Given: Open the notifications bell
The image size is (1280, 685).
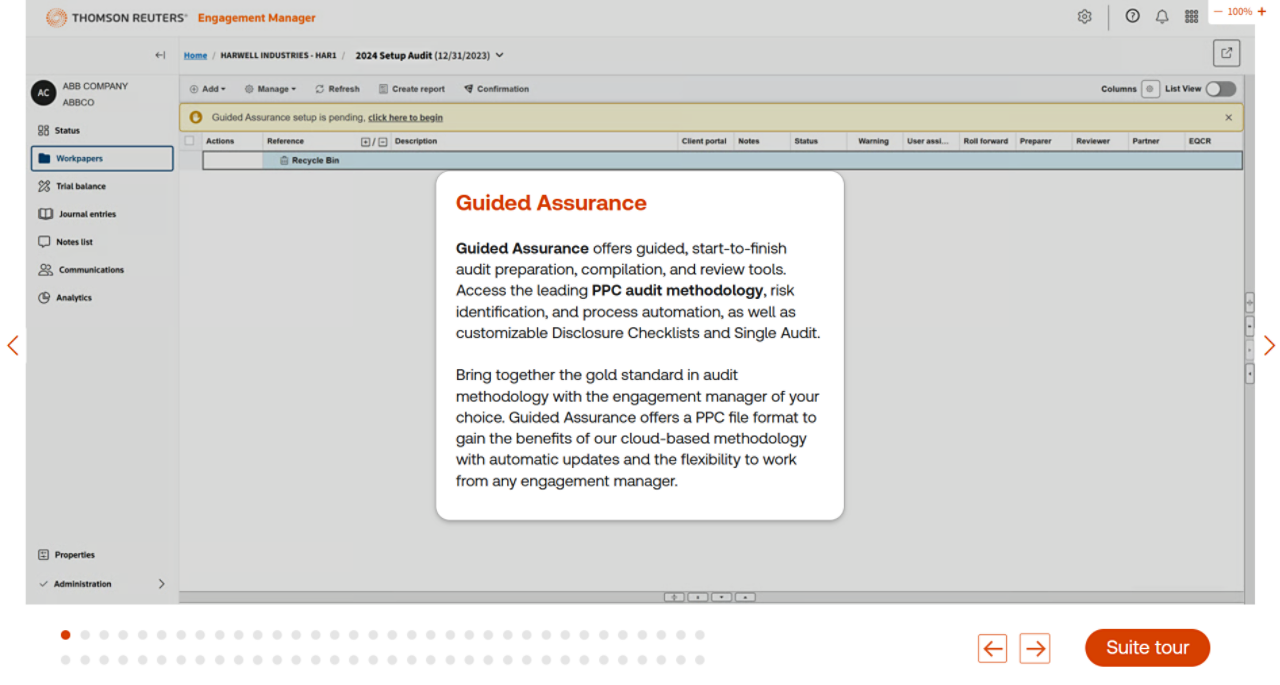Looking at the screenshot, I should click(x=1162, y=17).
